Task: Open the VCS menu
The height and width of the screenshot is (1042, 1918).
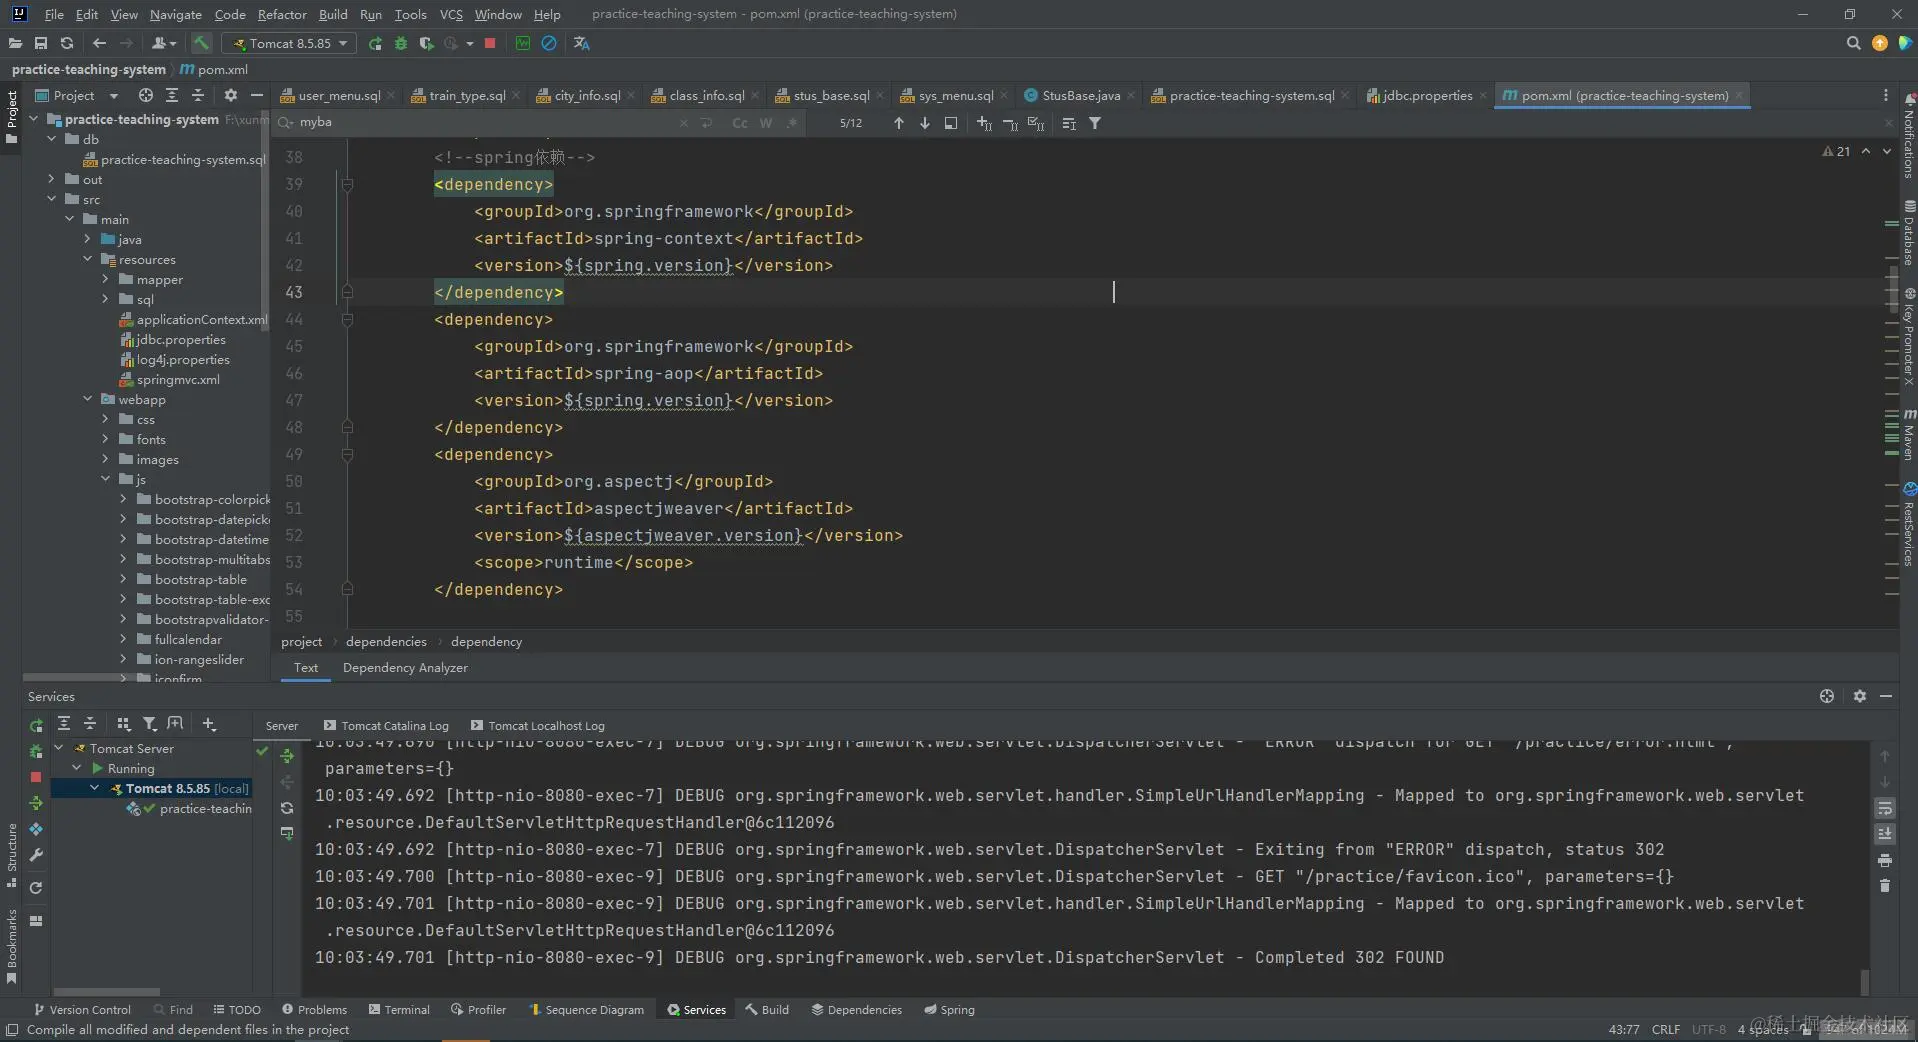Action: pyautogui.click(x=451, y=14)
